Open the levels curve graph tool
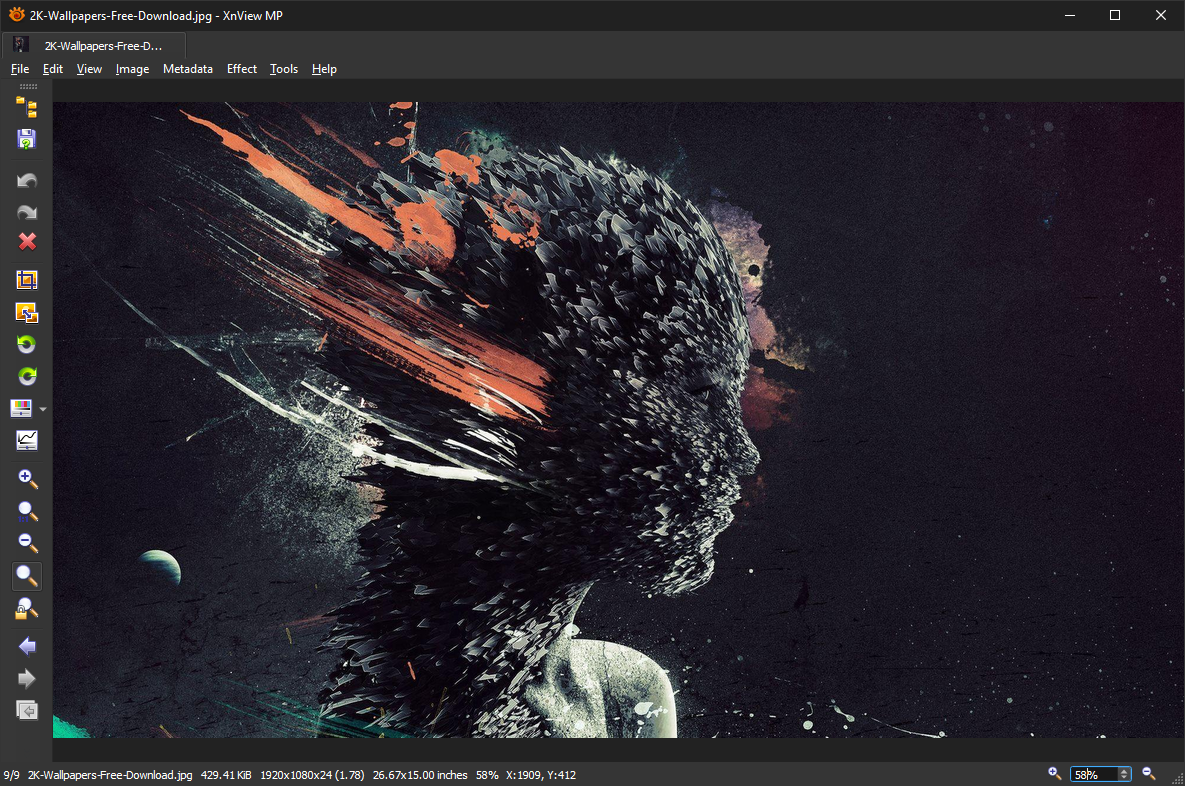The image size is (1185, 786). [27, 440]
